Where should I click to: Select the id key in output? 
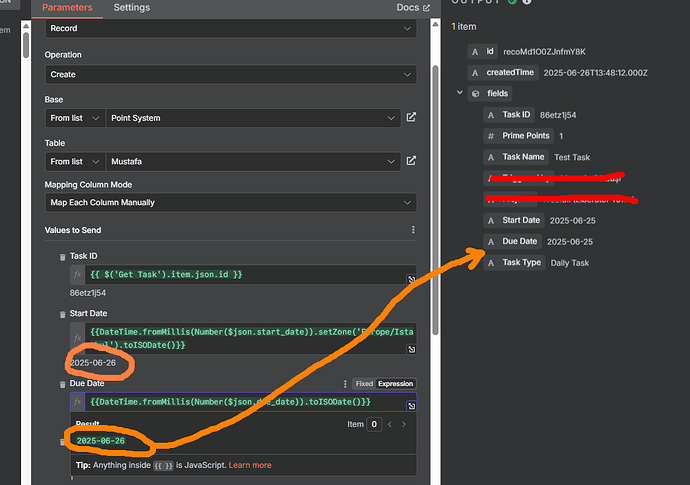pos(483,51)
